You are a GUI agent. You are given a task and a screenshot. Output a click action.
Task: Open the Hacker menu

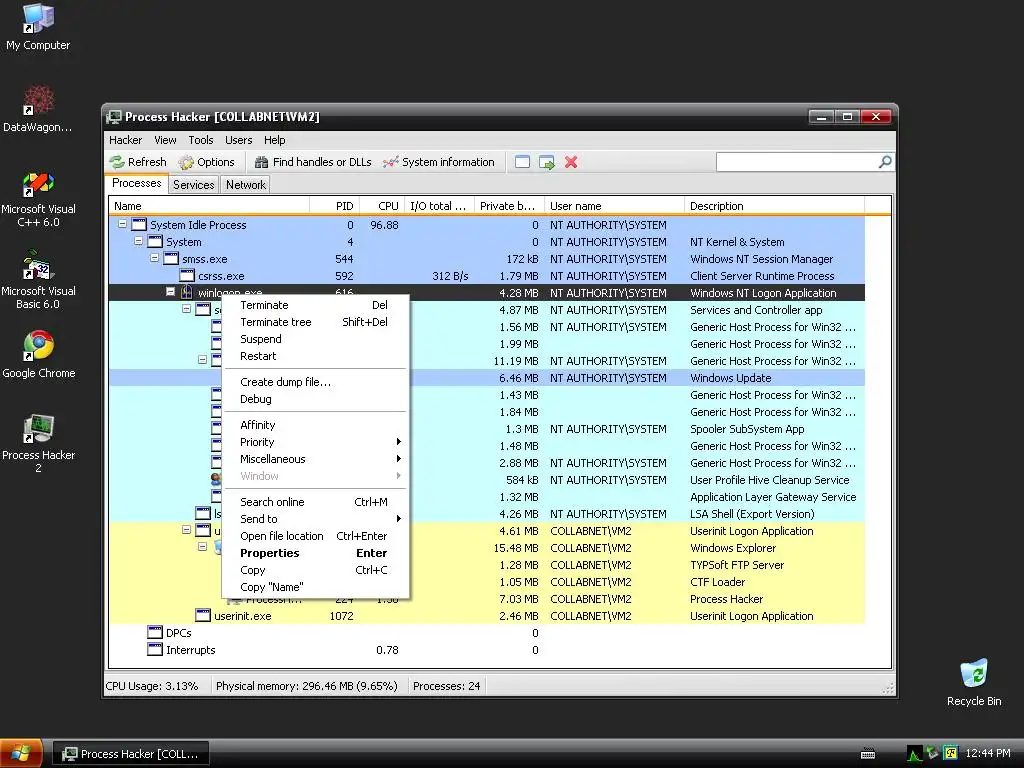pos(125,140)
